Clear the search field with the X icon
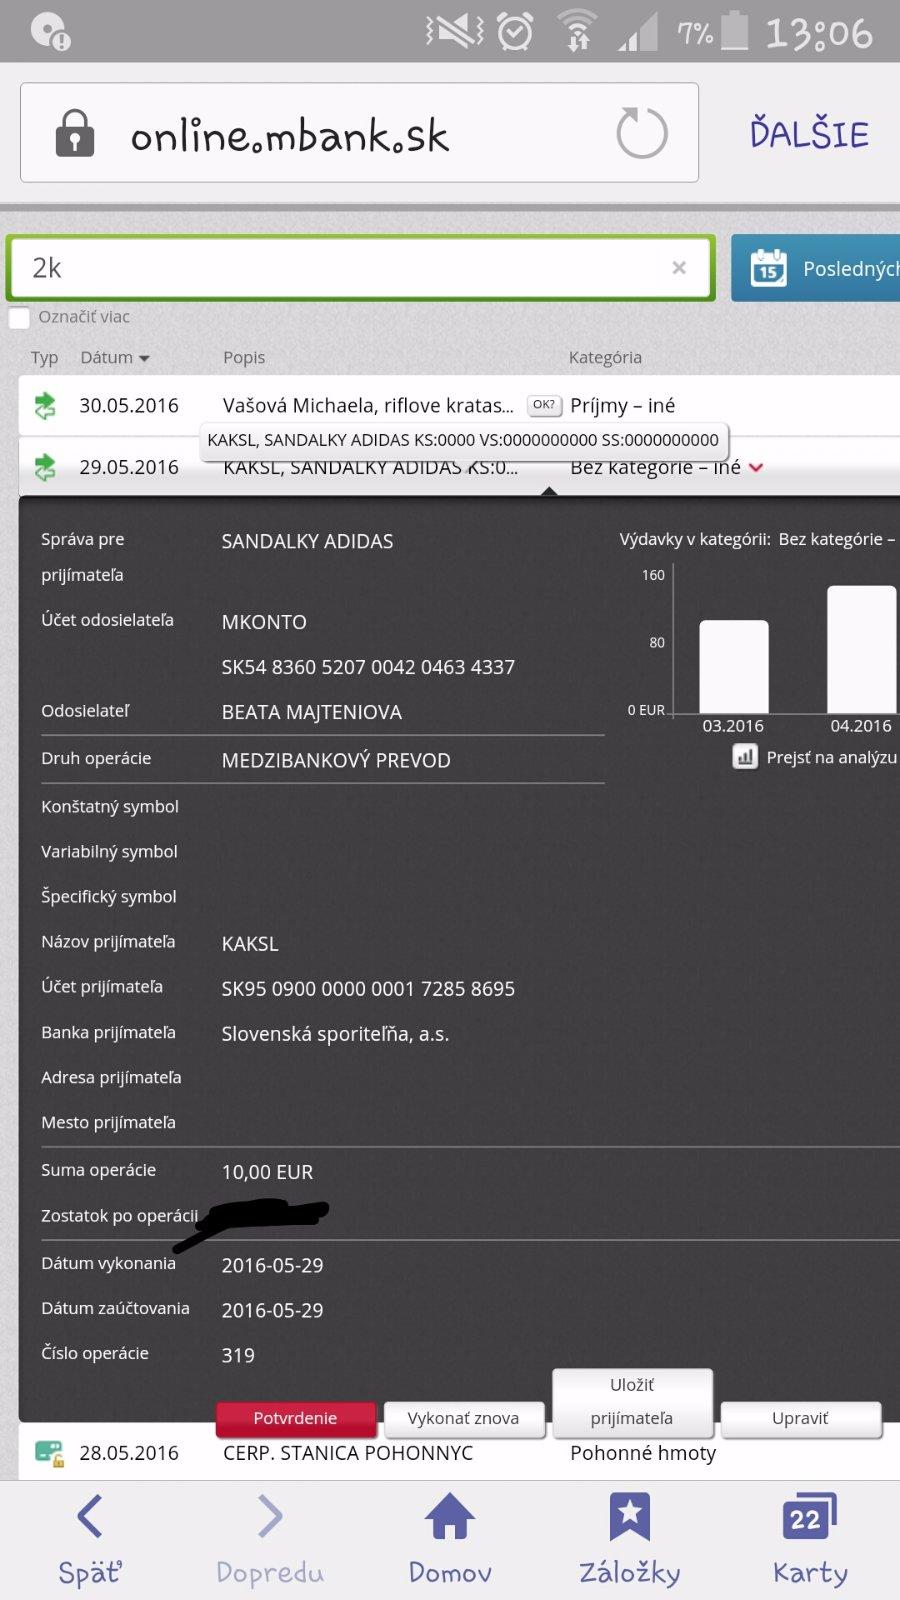The height and width of the screenshot is (1600, 900). tap(679, 268)
